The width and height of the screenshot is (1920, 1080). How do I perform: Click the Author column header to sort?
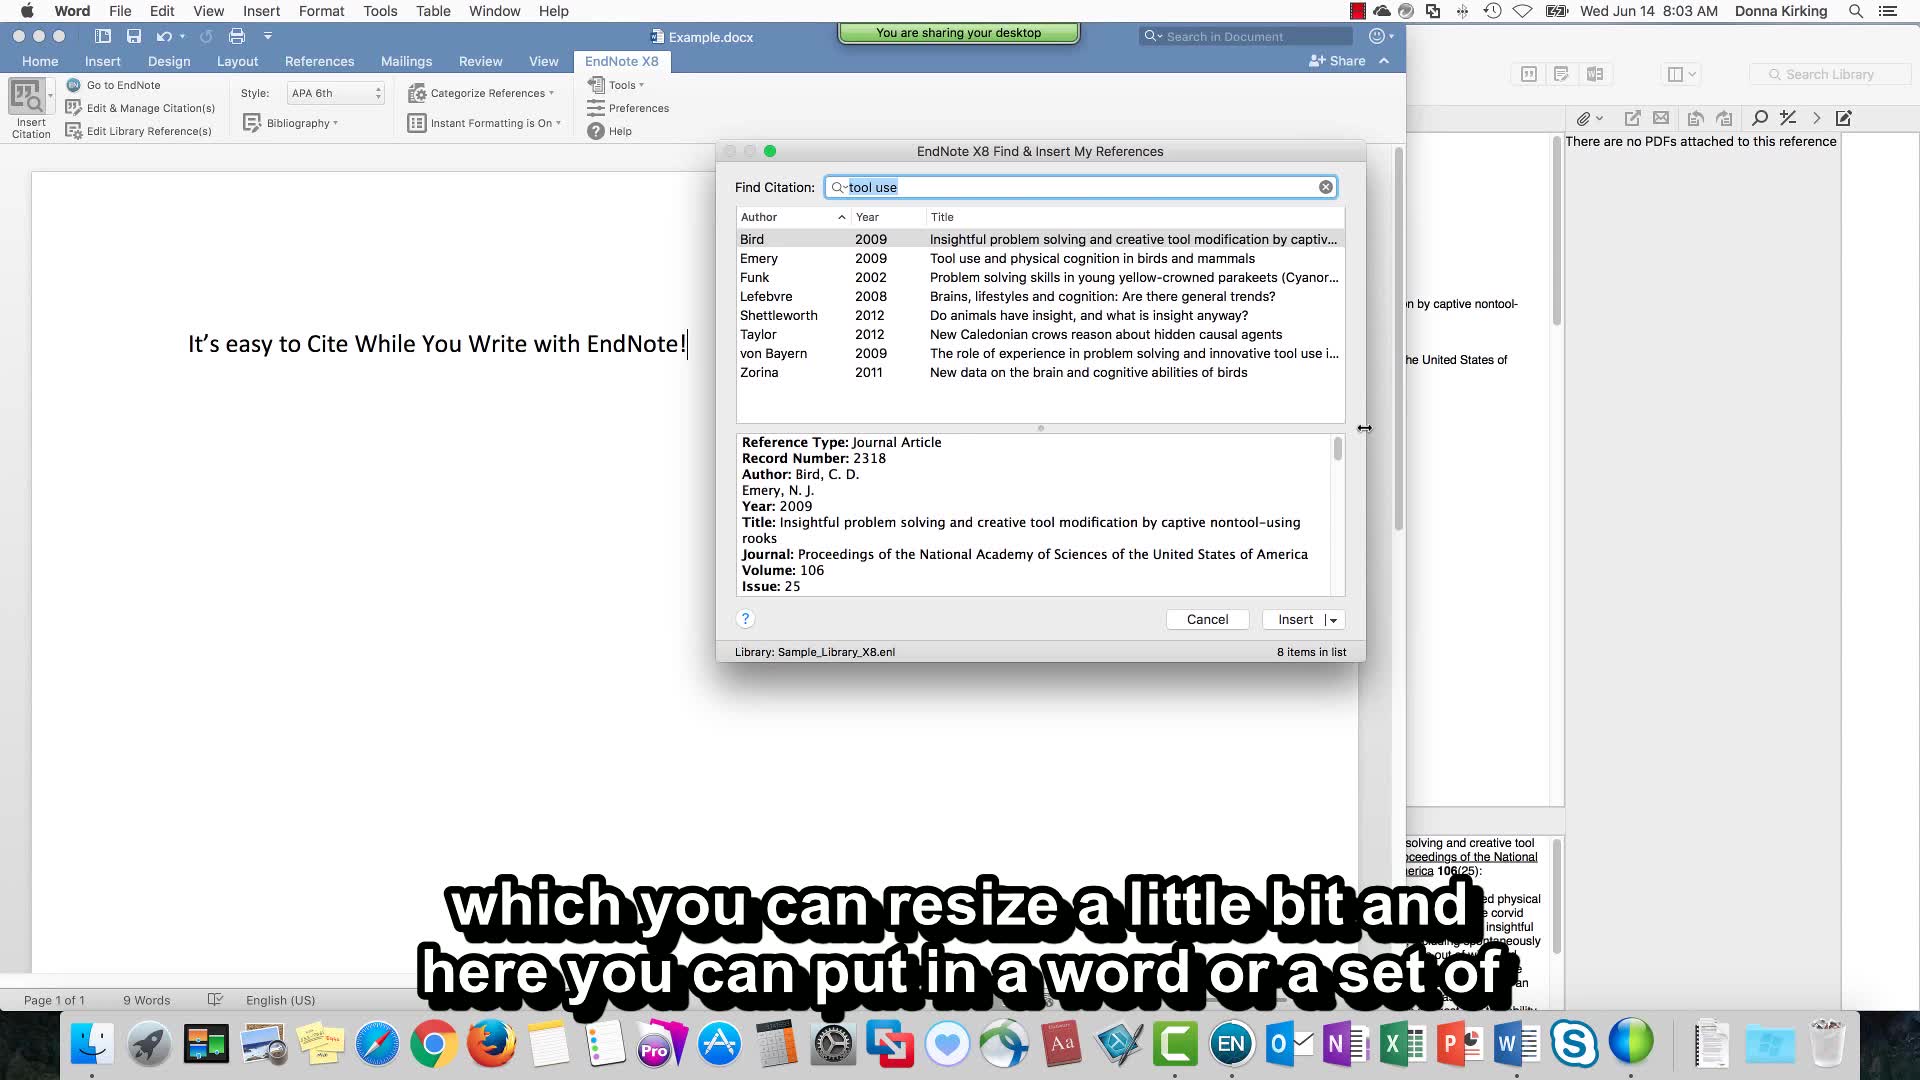point(760,217)
